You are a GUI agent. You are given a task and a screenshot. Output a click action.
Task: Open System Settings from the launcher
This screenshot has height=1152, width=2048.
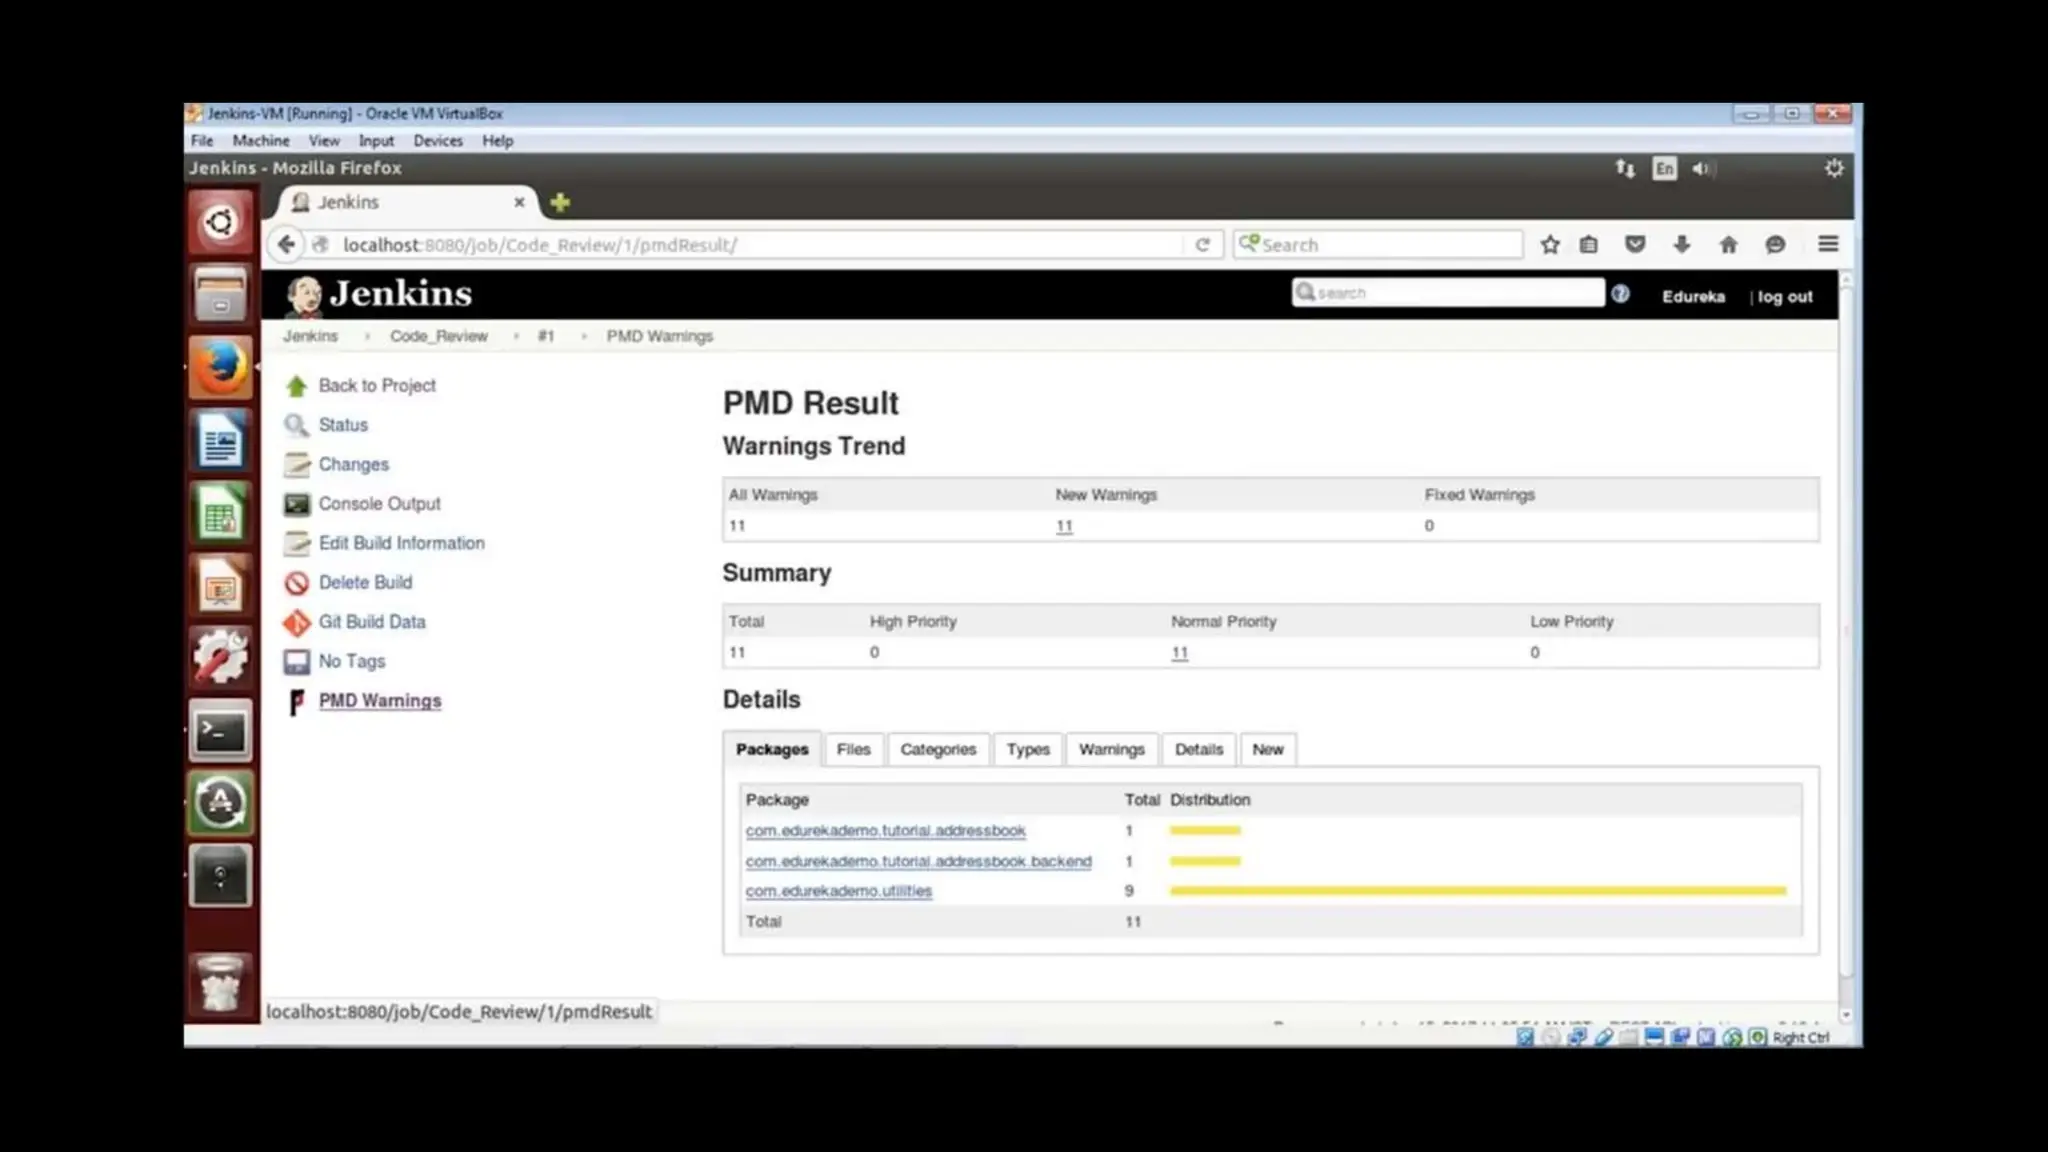[x=220, y=658]
